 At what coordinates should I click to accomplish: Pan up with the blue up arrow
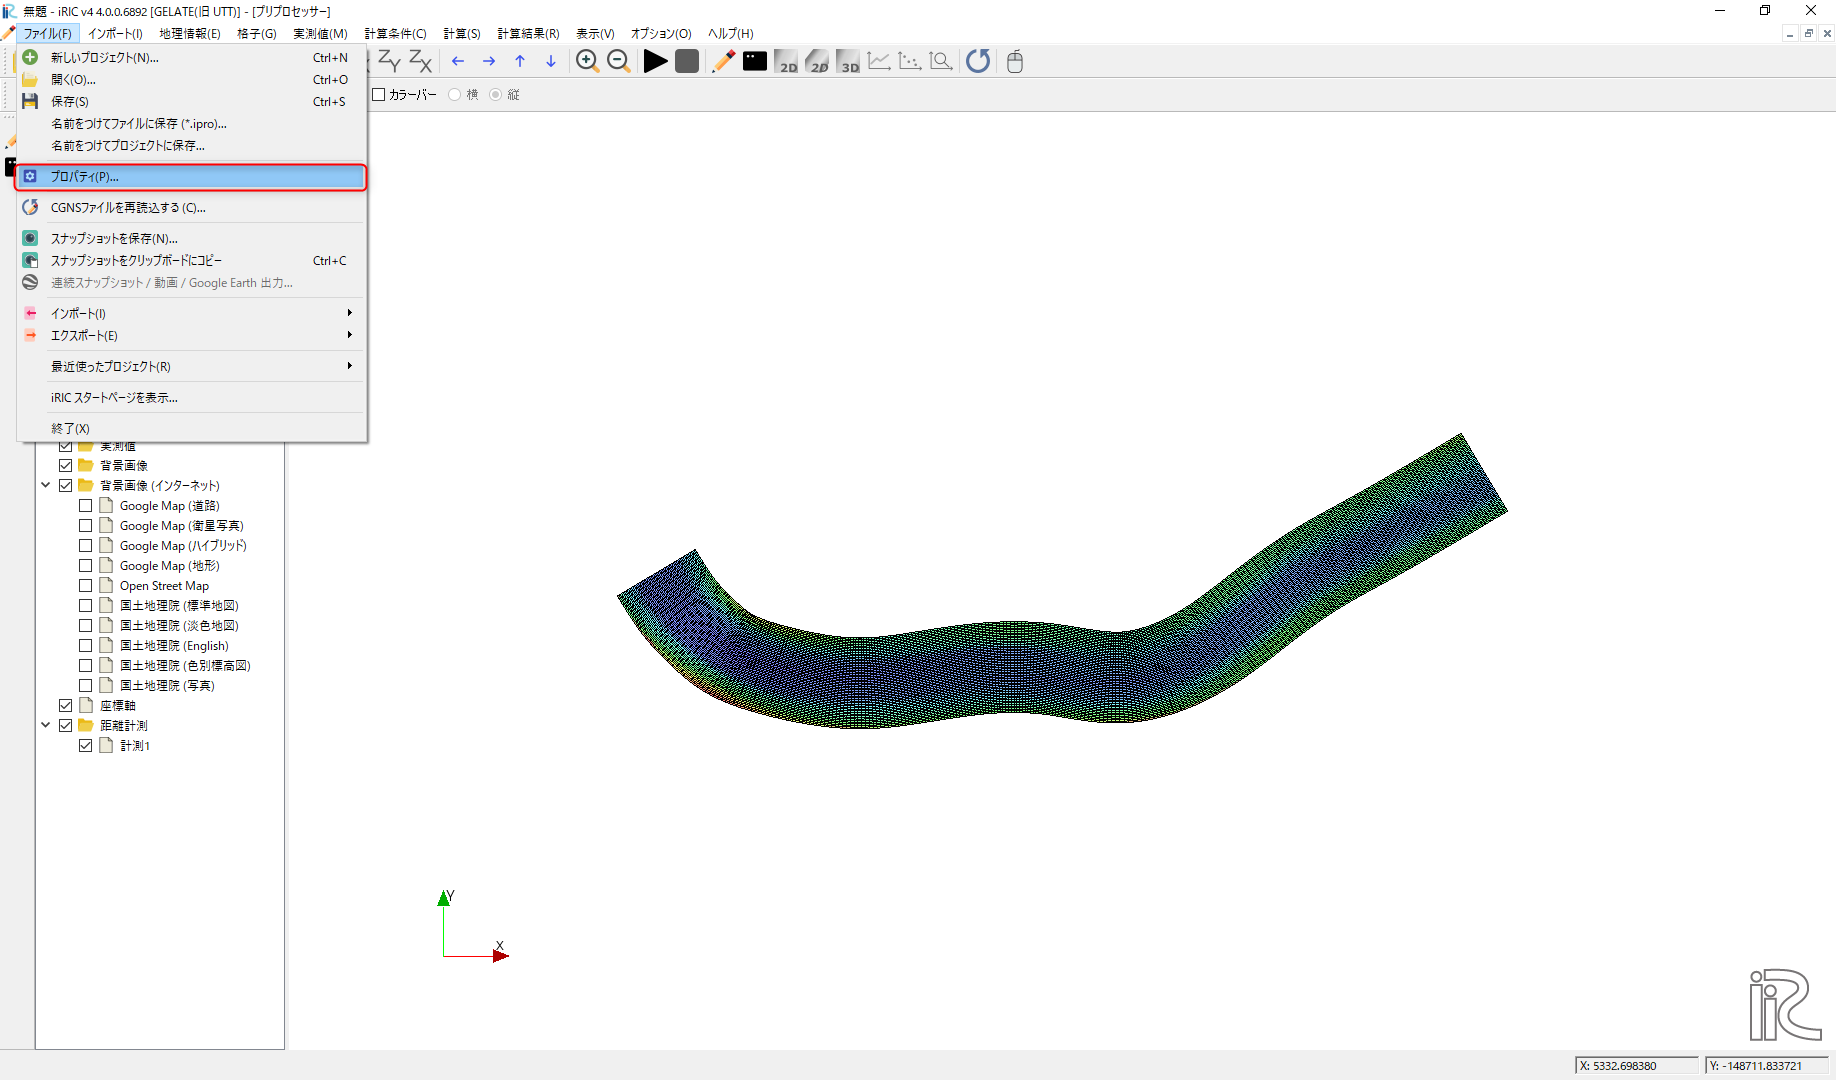tap(520, 61)
